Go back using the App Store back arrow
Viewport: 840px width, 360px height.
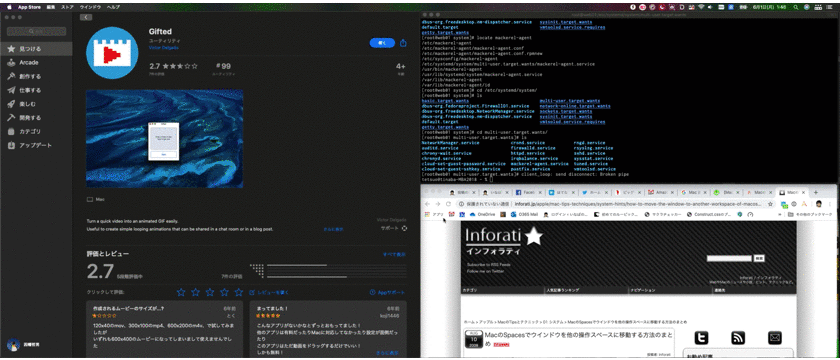[86, 17]
